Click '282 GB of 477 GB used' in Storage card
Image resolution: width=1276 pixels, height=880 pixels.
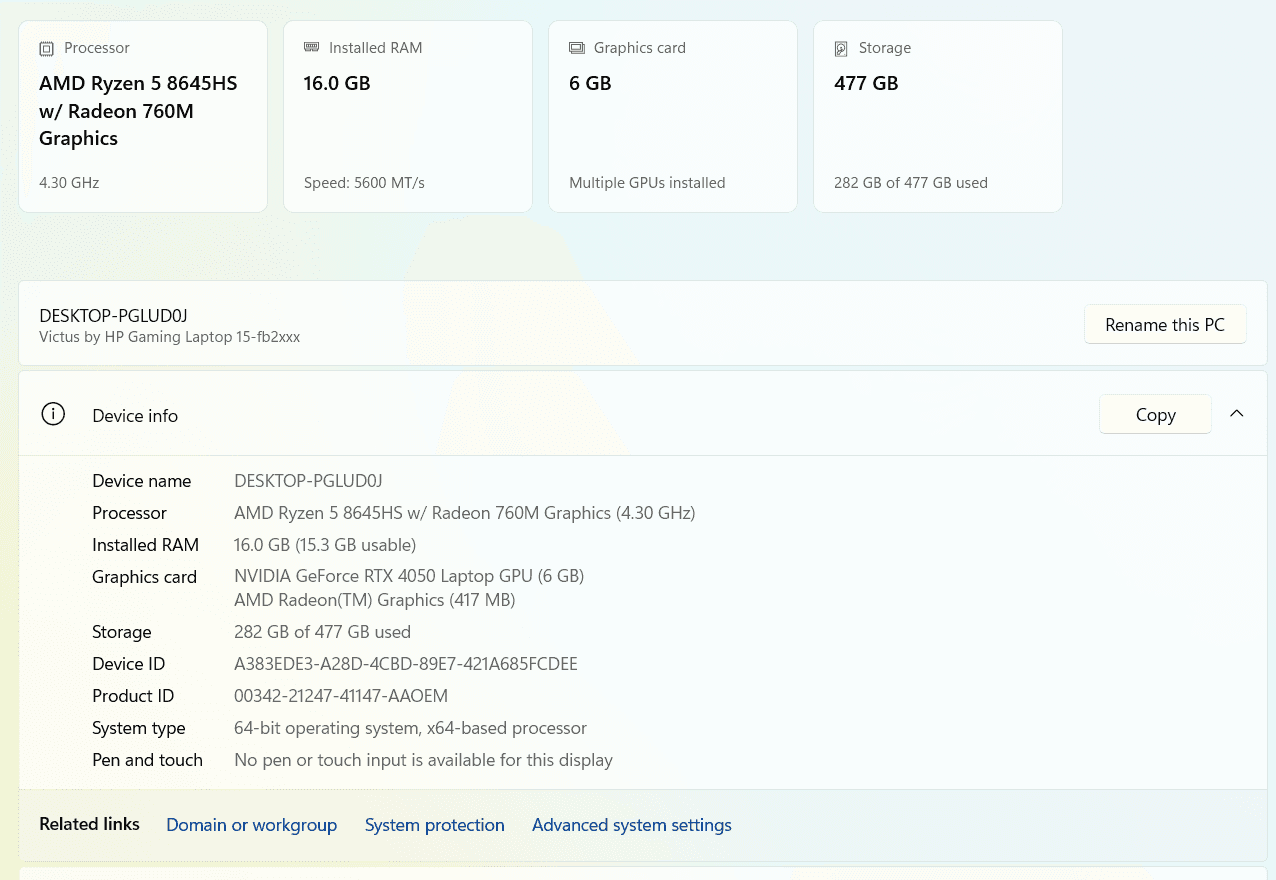pos(911,183)
